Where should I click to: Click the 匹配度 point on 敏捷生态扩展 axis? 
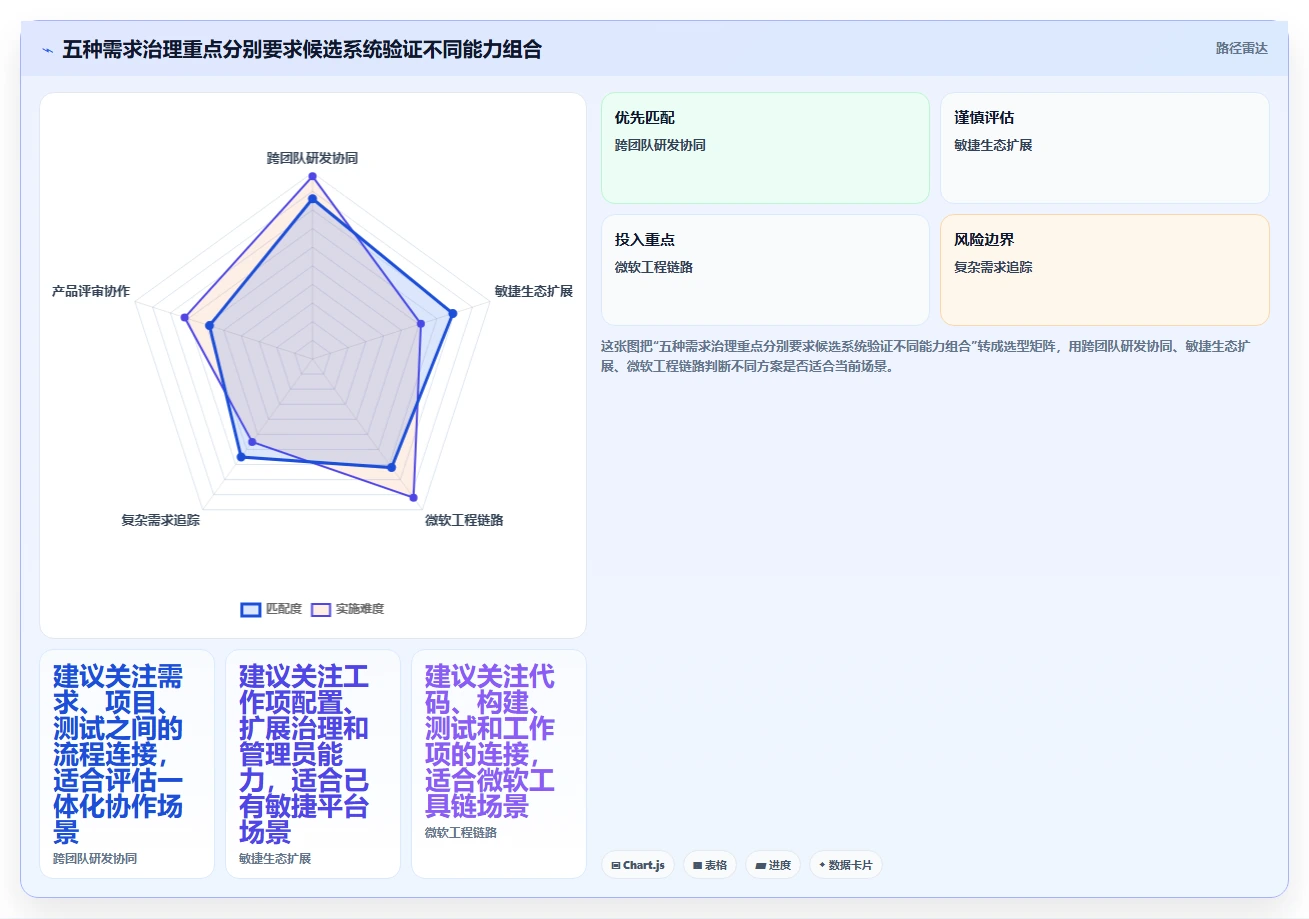[452, 313]
